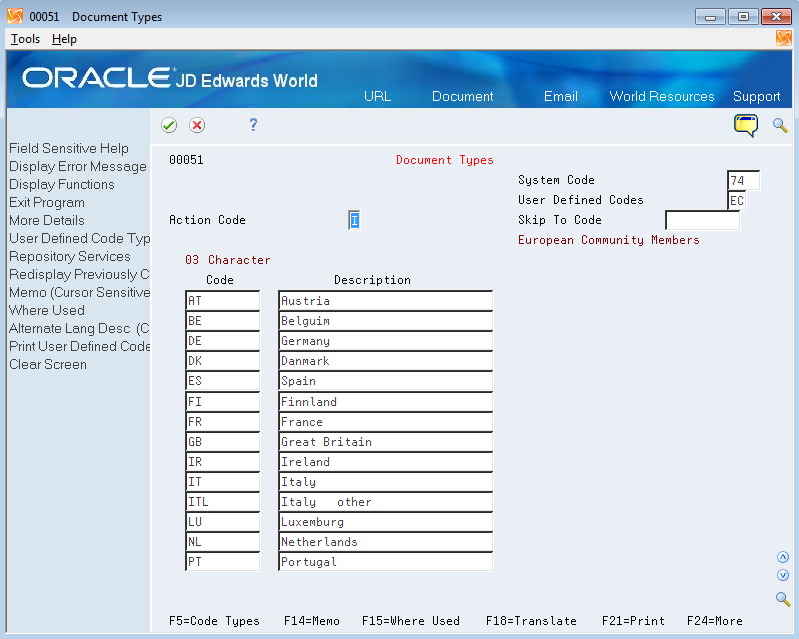Open User Defined Code Types option
799x639 pixels.
[x=79, y=238]
